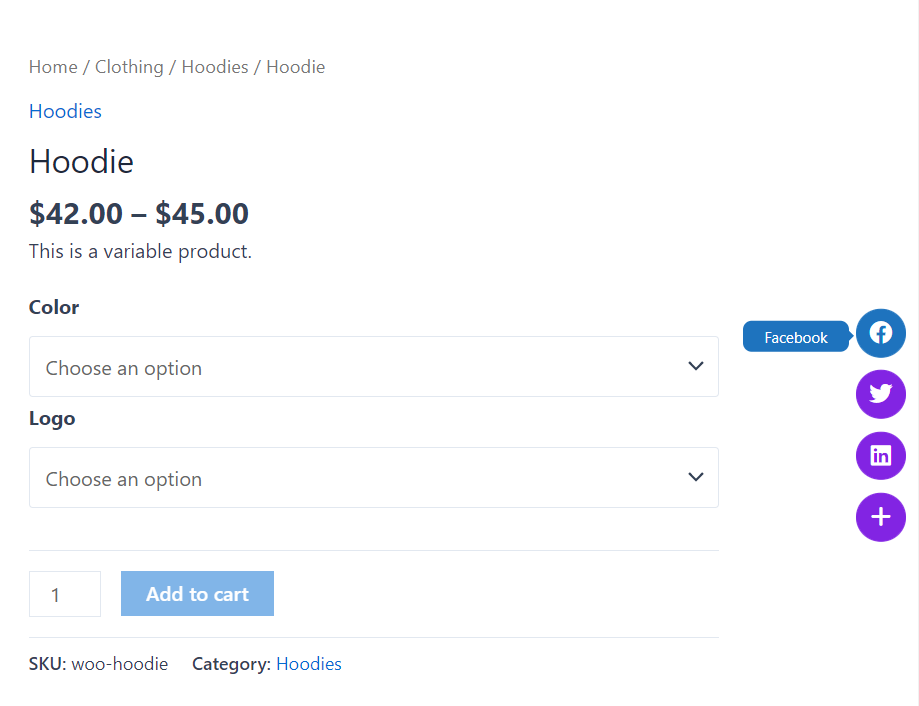This screenshot has width=919, height=706.
Task: Open Hoodies link beside Category label
Action: 309,664
